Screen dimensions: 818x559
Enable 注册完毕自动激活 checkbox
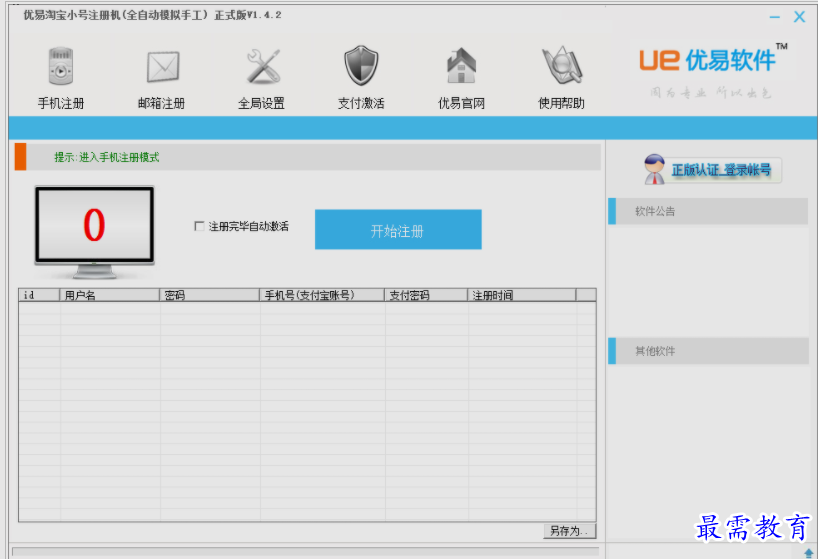click(199, 226)
